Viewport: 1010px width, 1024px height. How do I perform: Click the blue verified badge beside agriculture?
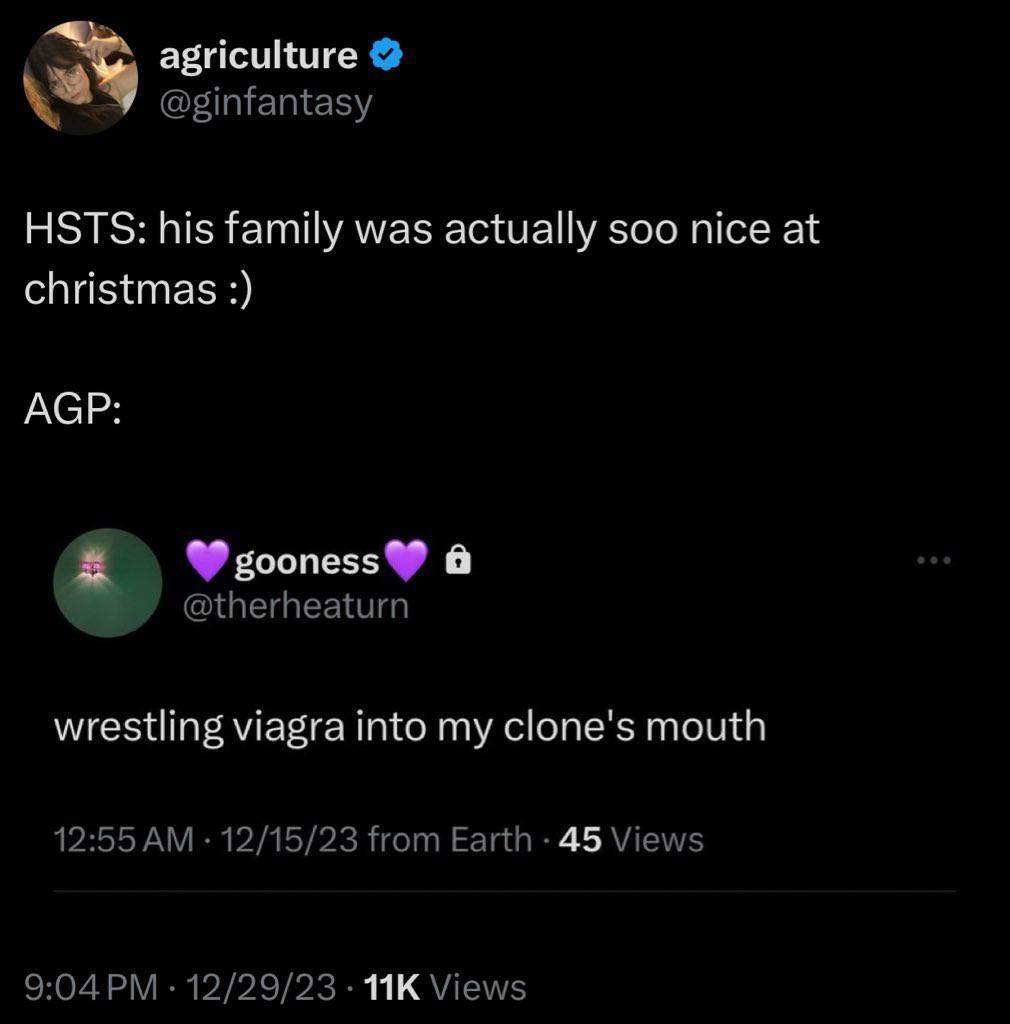pyautogui.click(x=387, y=58)
